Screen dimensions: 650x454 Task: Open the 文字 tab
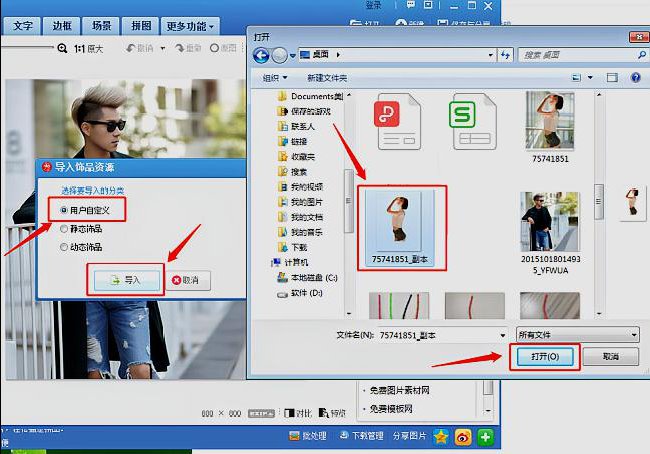click(22, 26)
